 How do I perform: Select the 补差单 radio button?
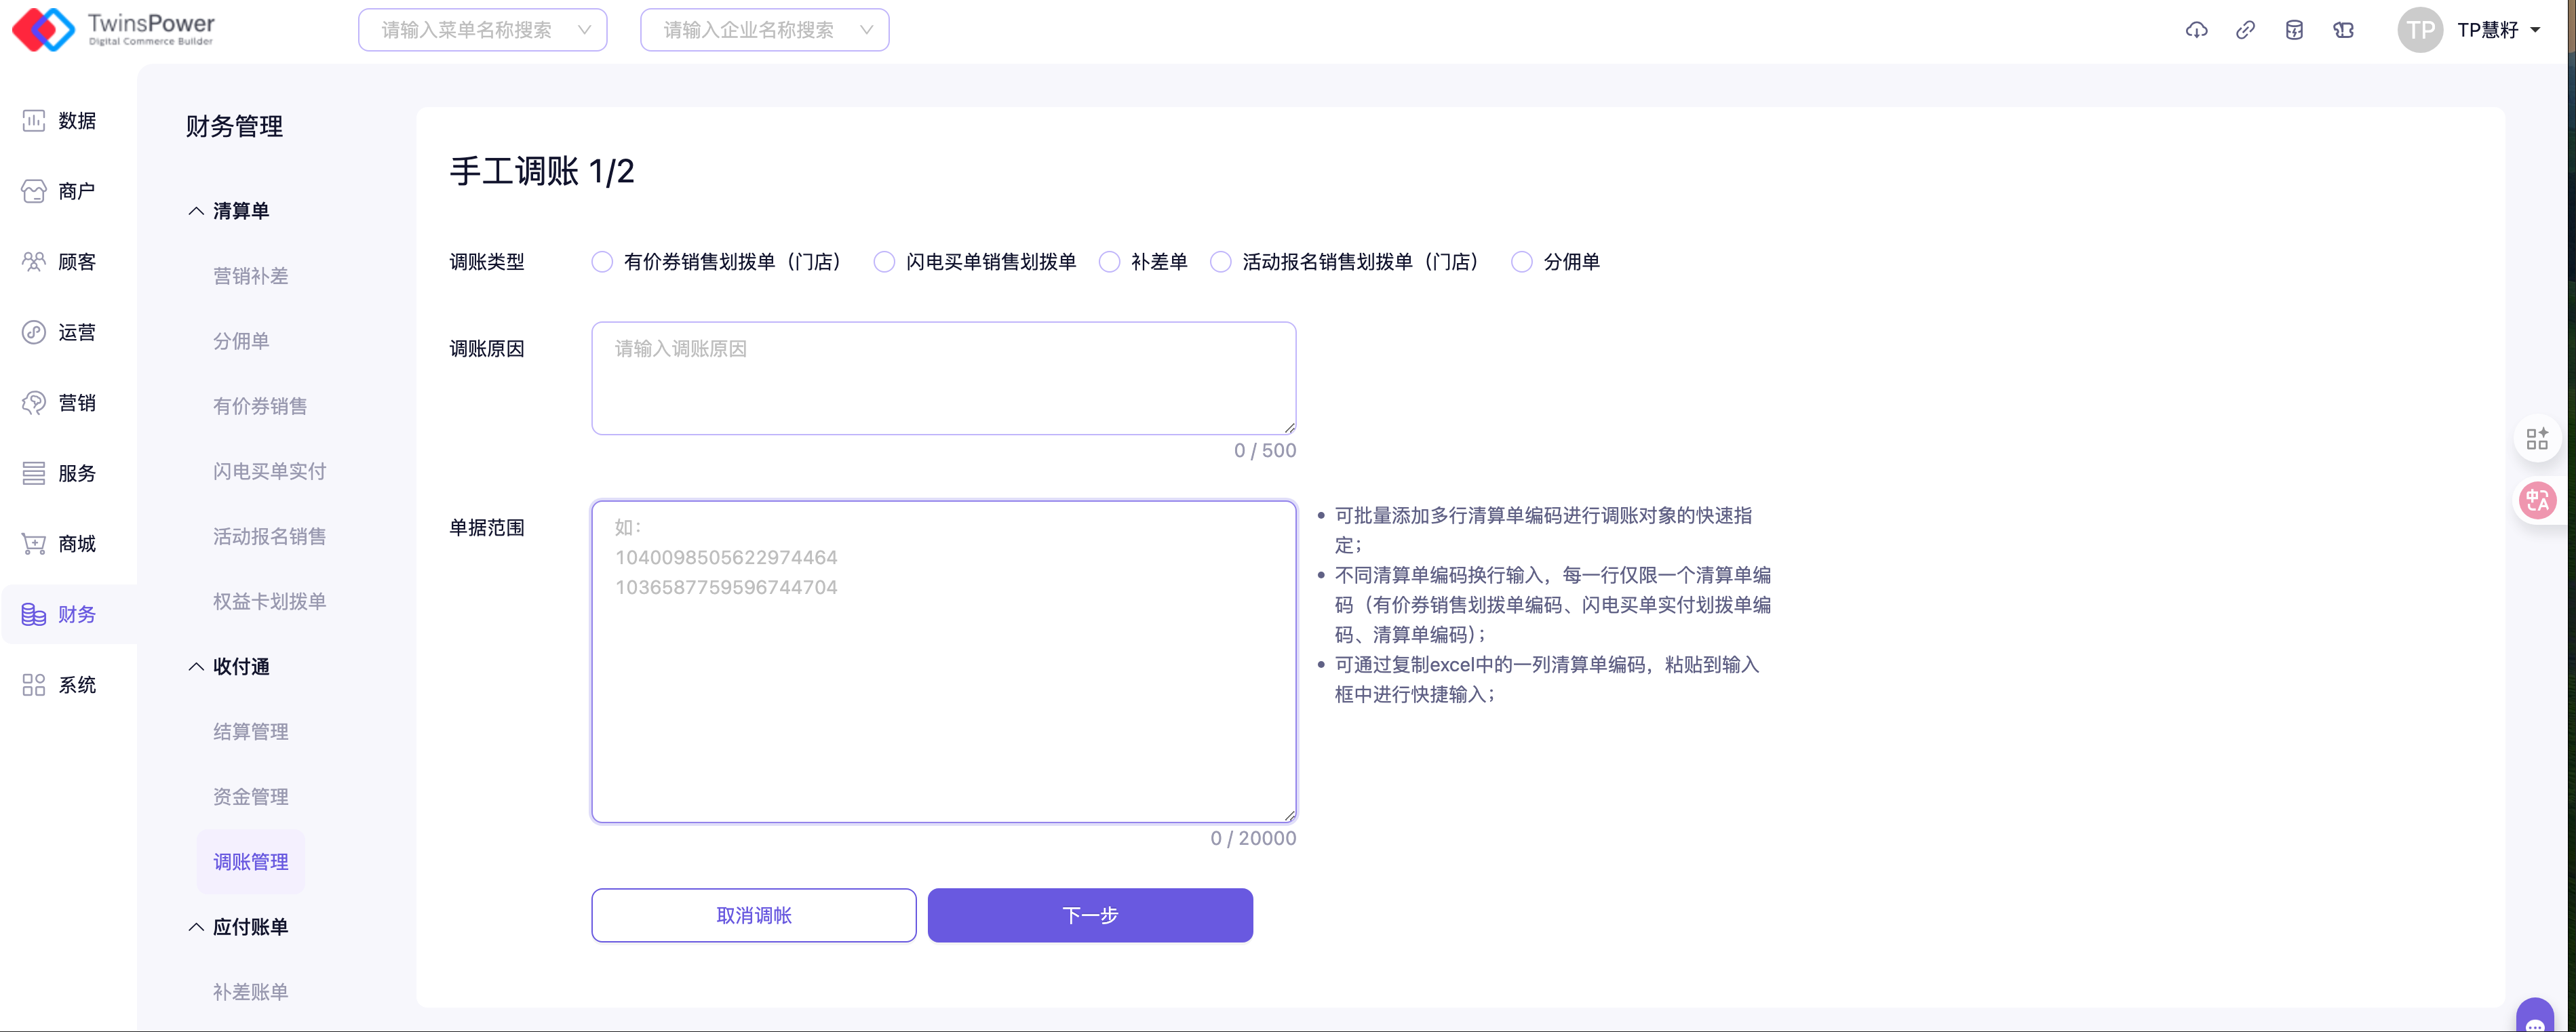click(x=1109, y=262)
